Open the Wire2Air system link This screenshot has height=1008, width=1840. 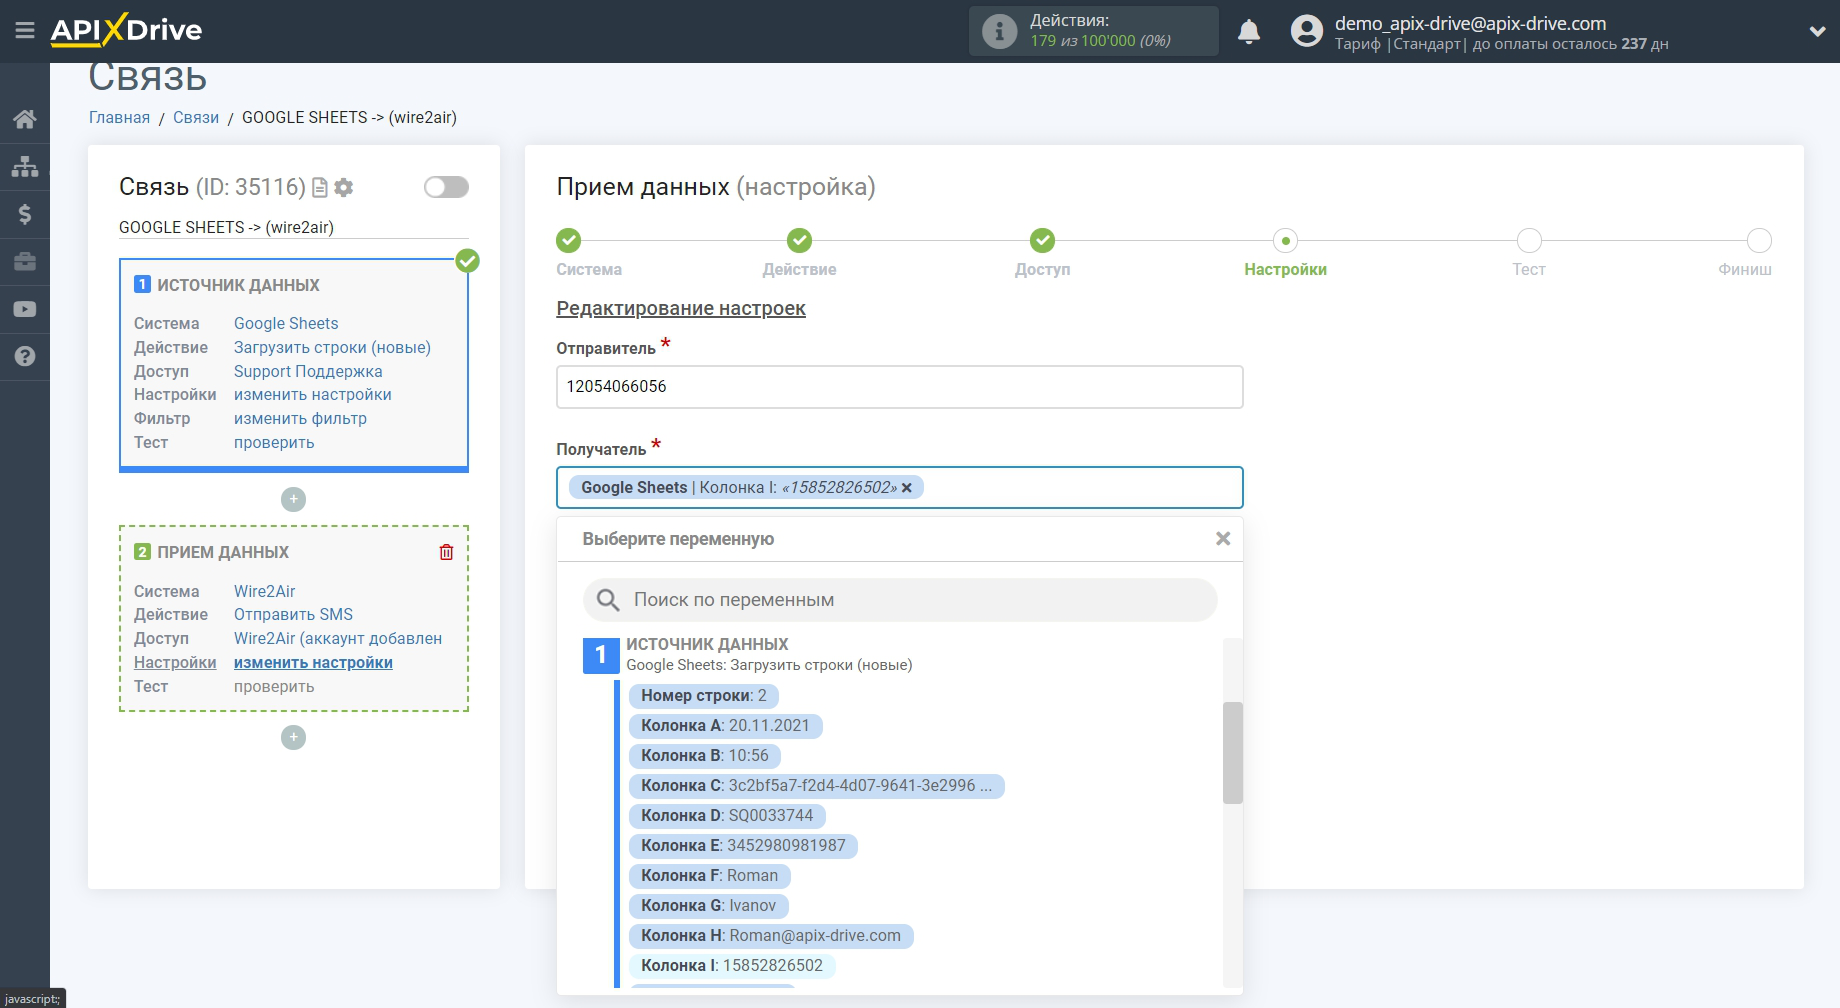pos(264,591)
